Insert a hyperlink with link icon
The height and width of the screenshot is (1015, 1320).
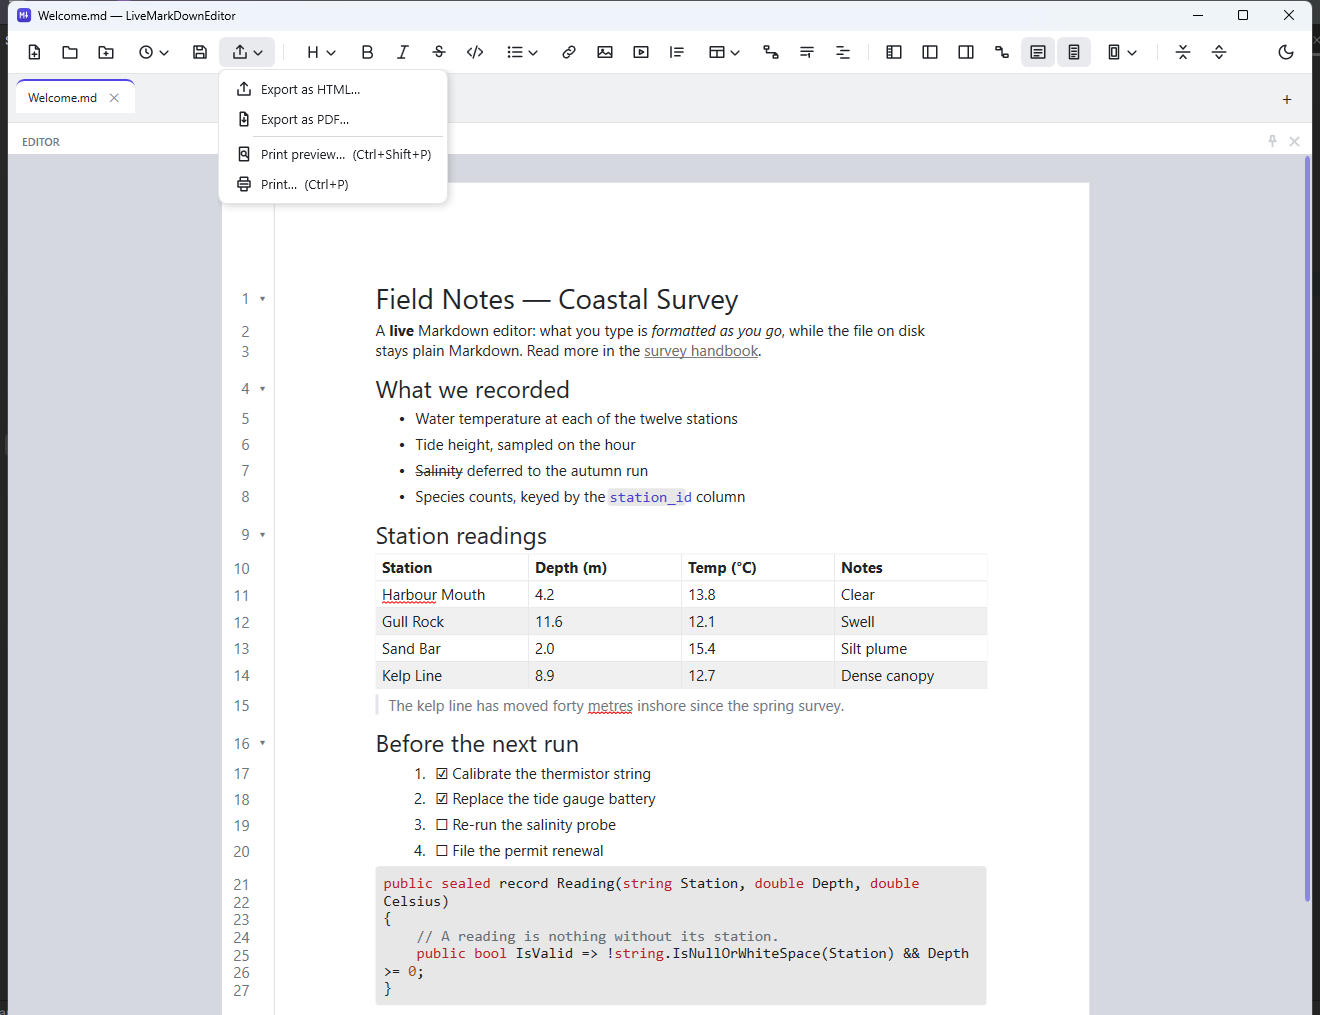569,52
